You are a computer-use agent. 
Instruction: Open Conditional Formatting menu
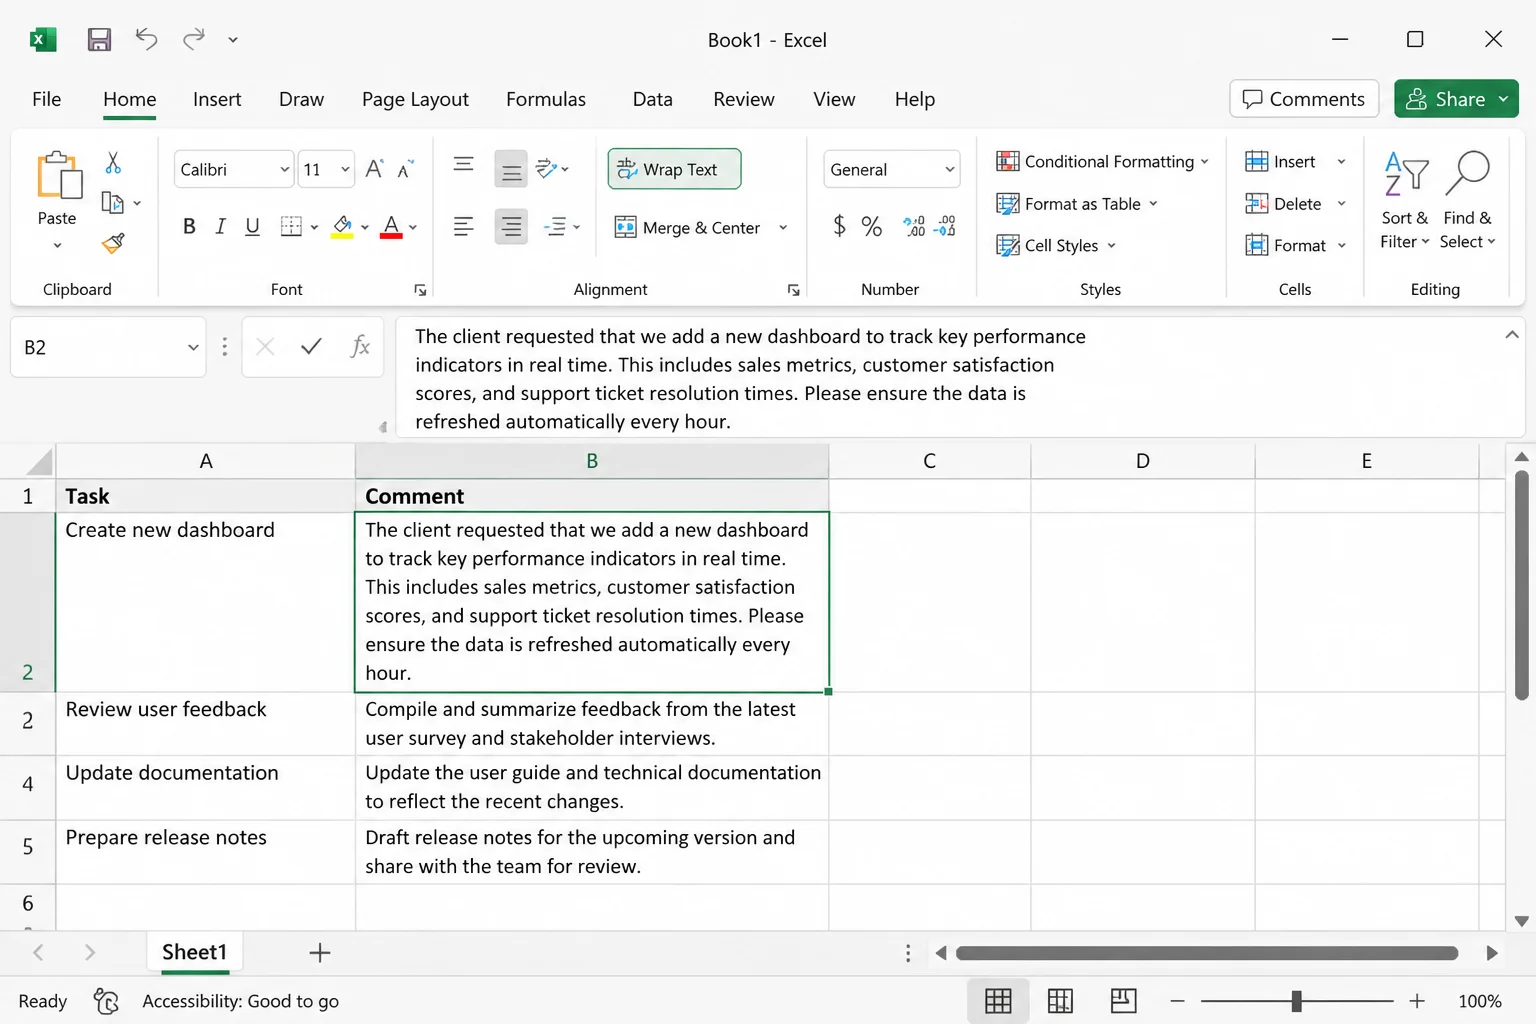tap(1102, 161)
